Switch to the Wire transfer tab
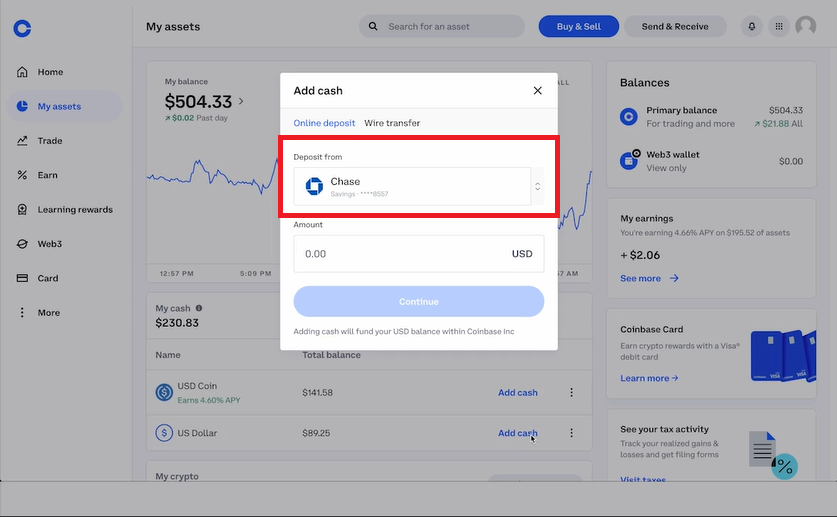 (392, 123)
